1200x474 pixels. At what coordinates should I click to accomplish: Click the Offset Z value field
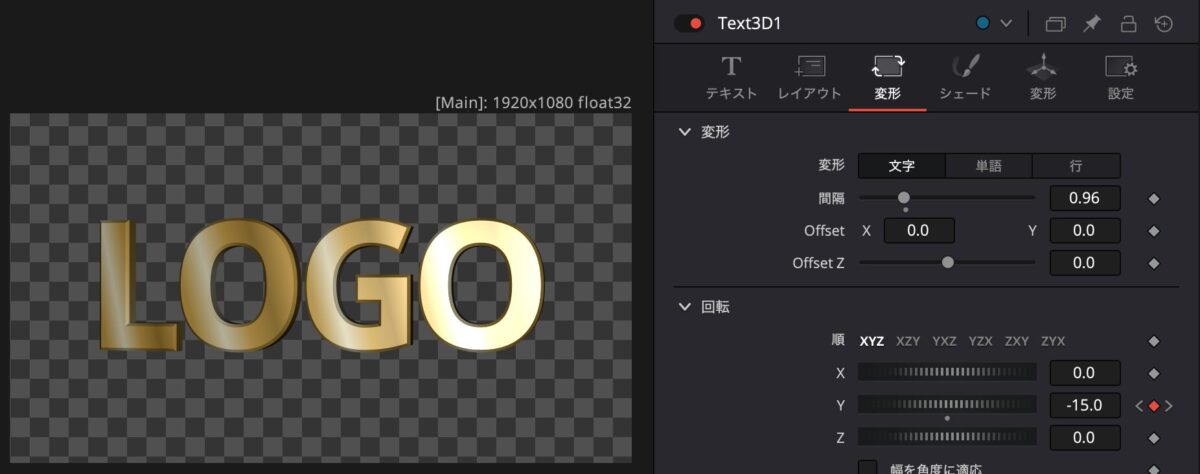point(1085,263)
